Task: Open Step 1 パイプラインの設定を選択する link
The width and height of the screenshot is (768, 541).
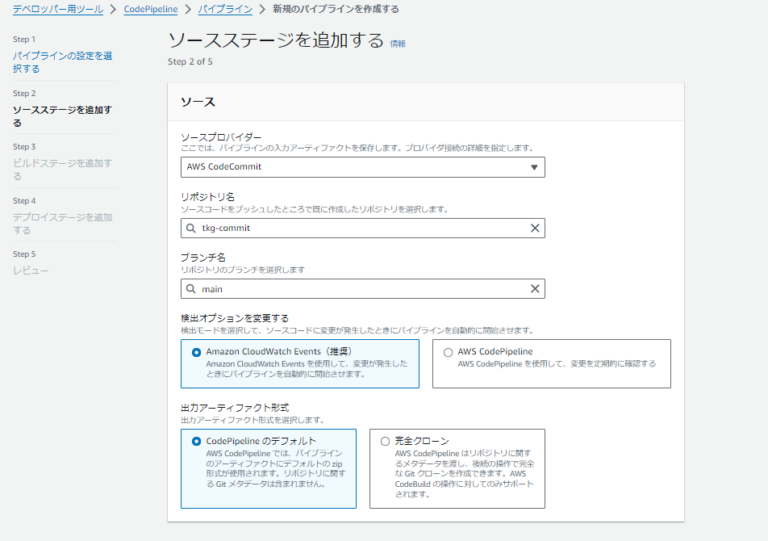Action: [62, 62]
